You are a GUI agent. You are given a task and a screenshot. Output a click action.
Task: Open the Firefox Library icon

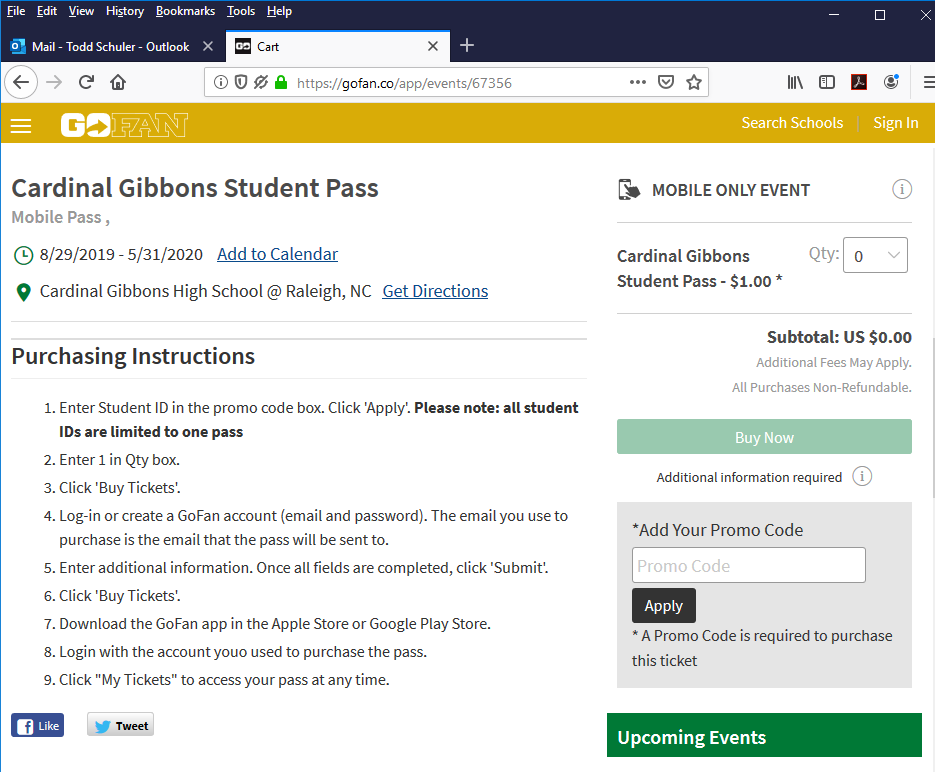pyautogui.click(x=795, y=82)
